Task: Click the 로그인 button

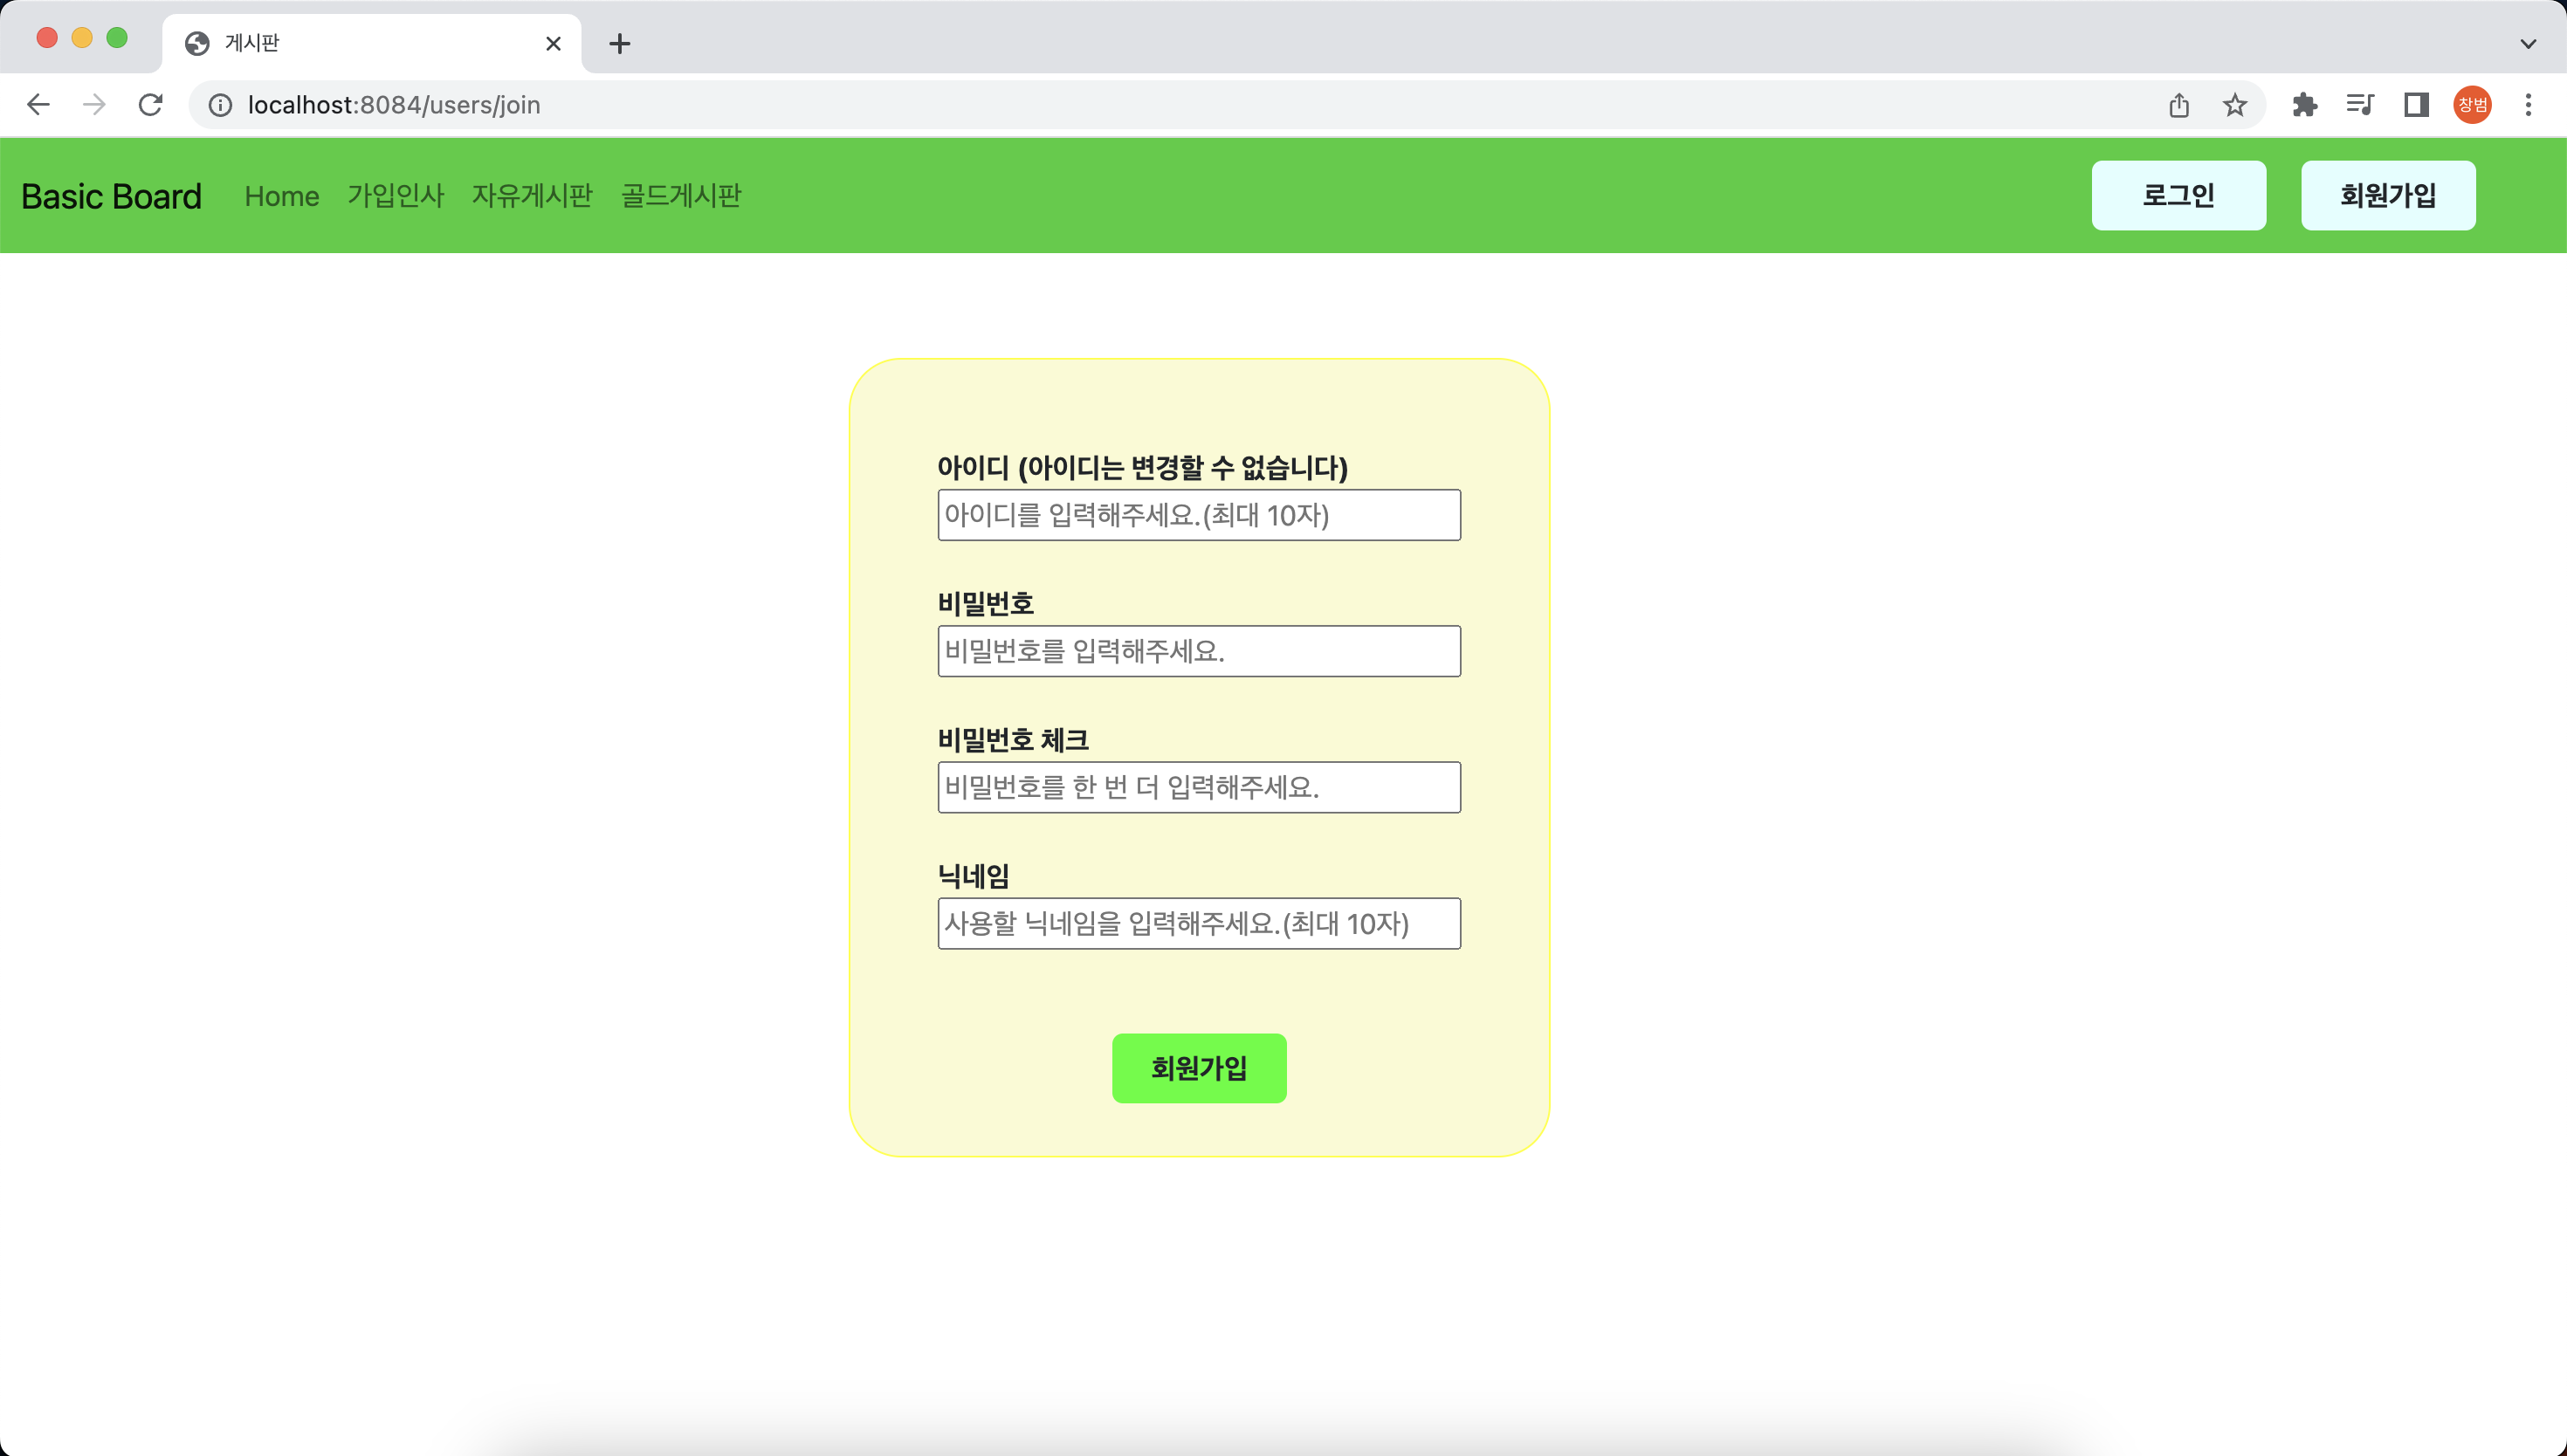Action: tap(2178, 196)
